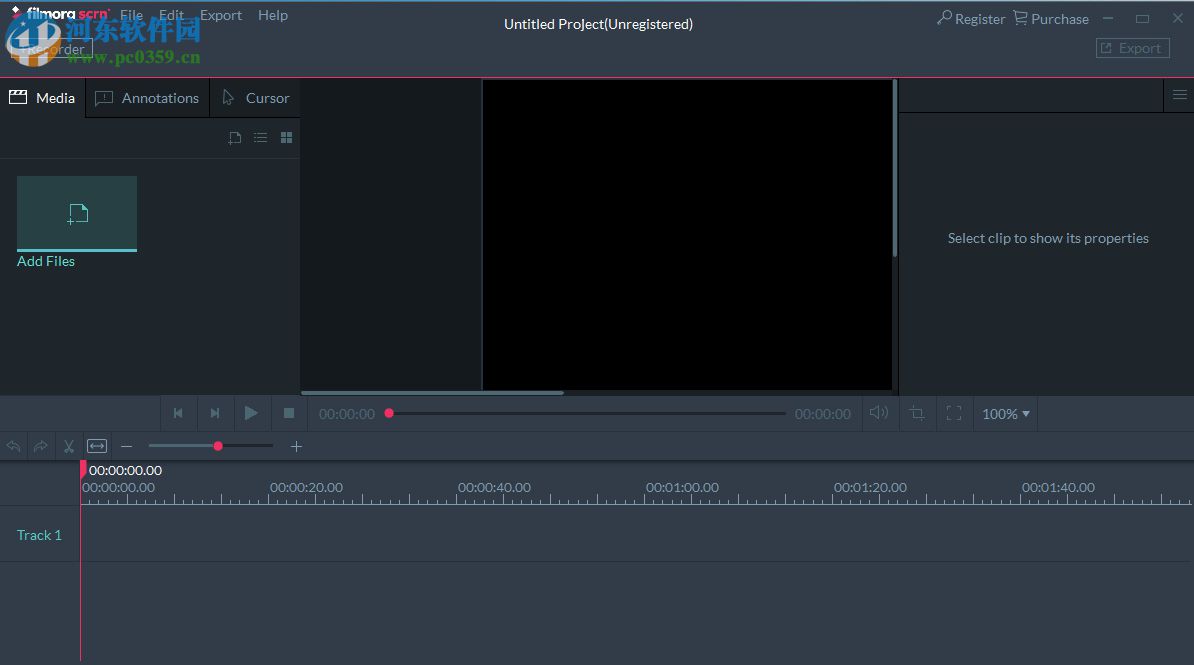Open the Cursor tab
1194x665 pixels.
255,98
